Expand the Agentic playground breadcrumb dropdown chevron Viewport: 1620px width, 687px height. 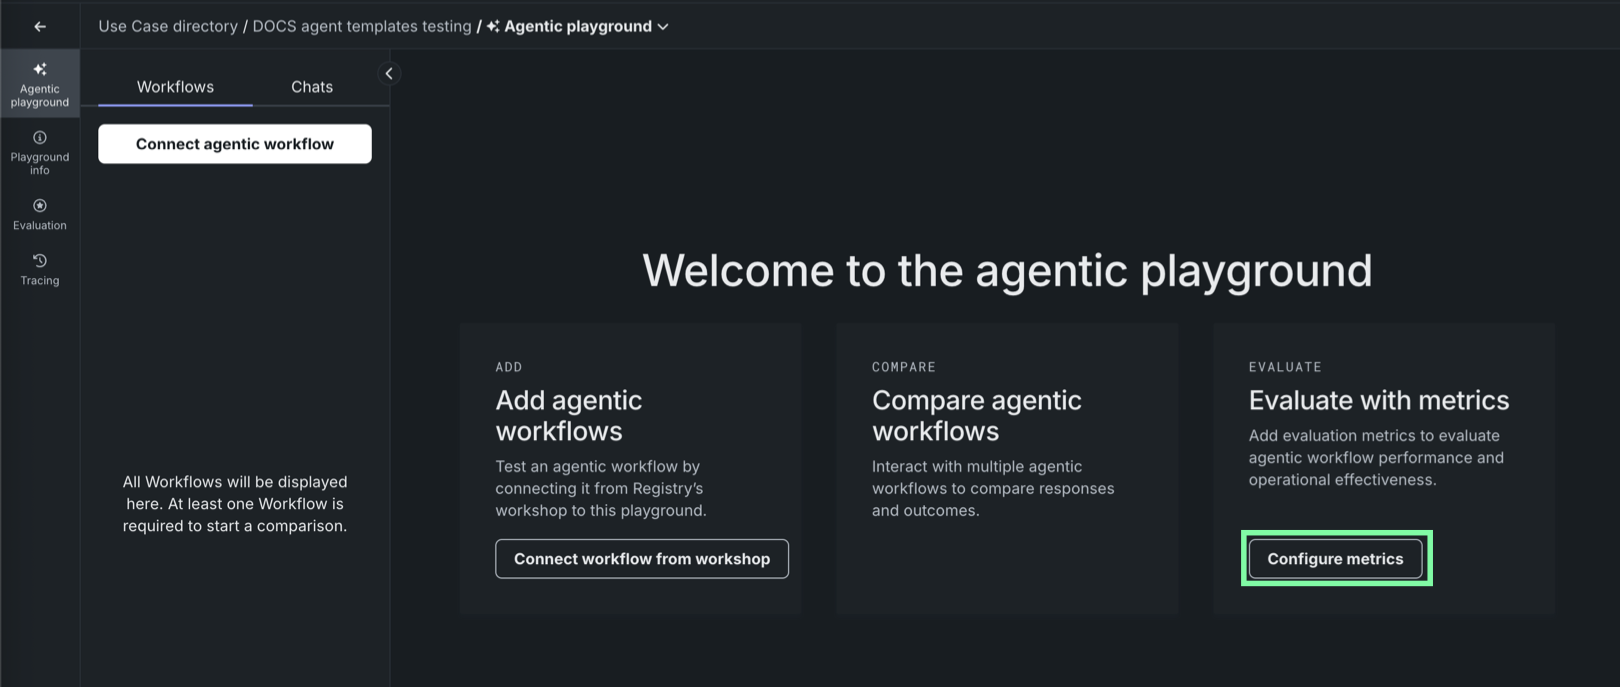(663, 27)
